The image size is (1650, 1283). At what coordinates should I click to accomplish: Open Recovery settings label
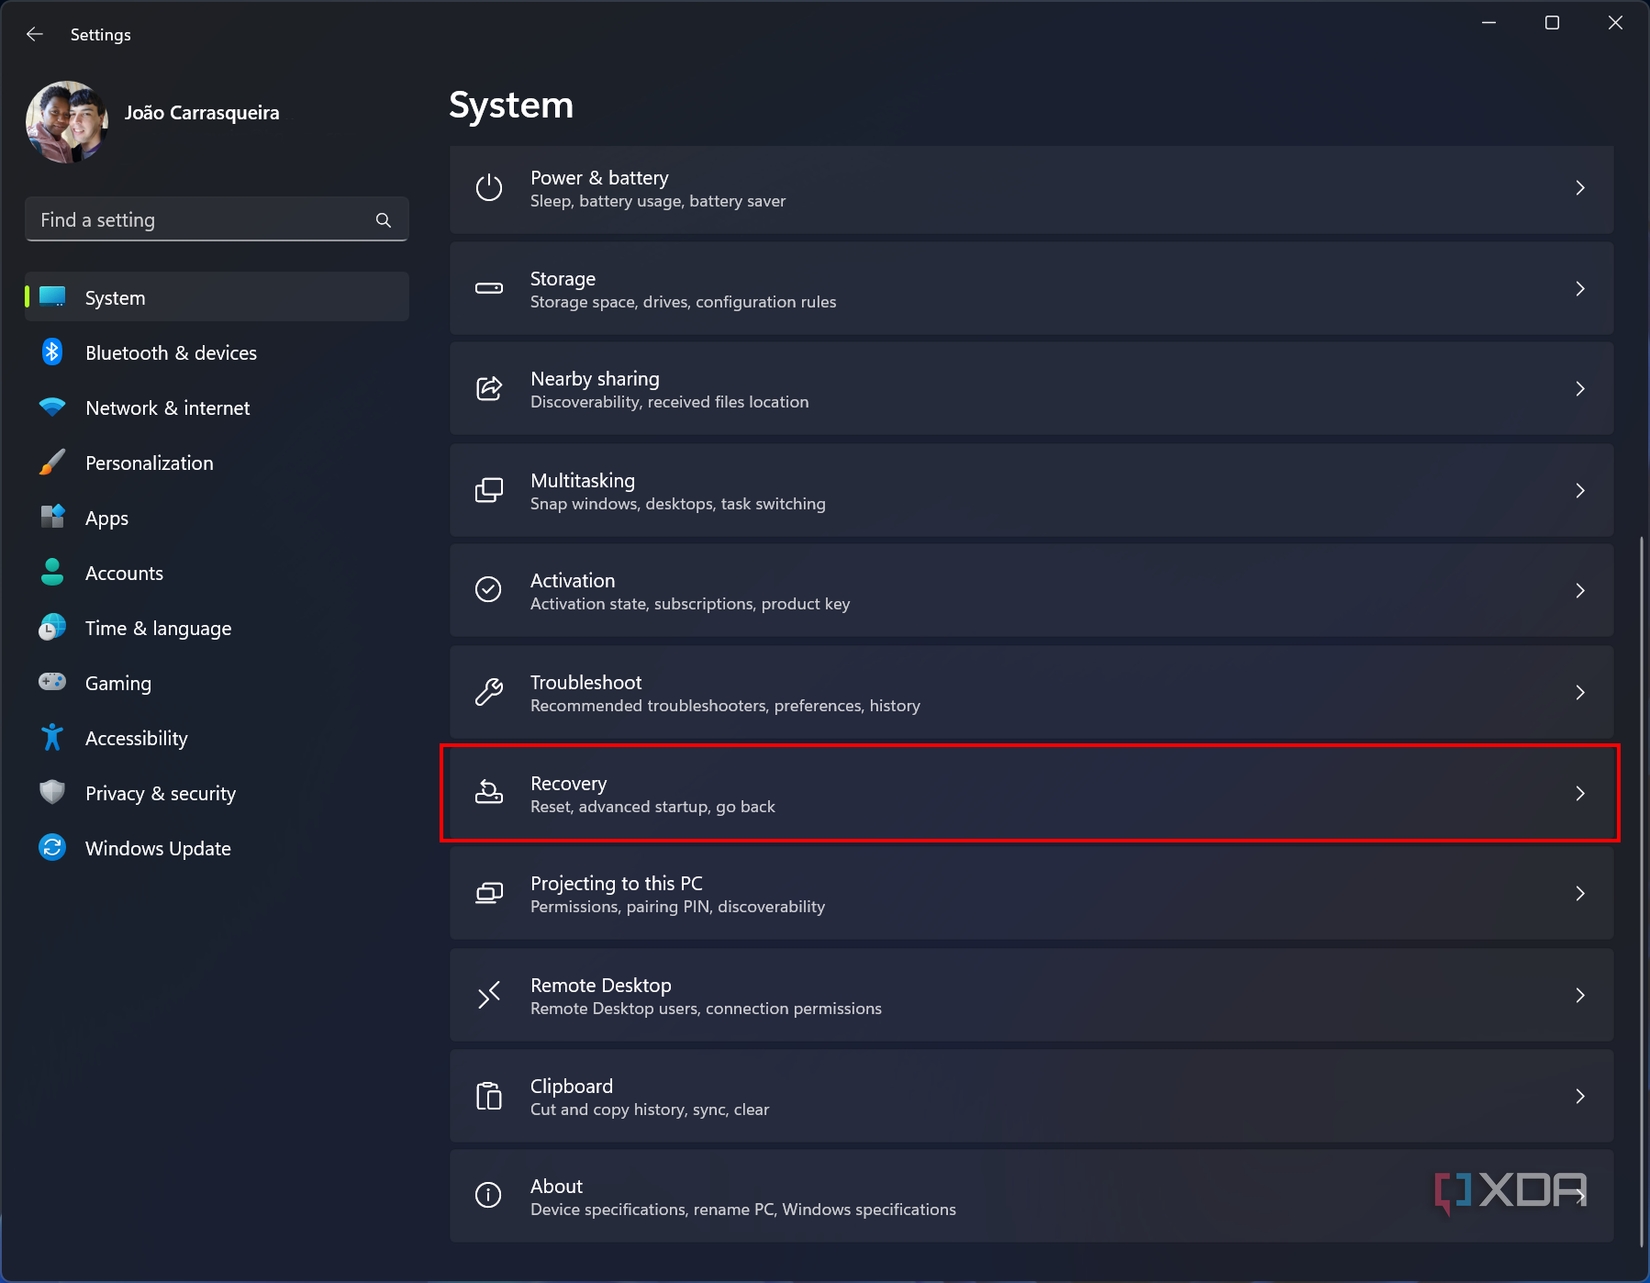(568, 783)
